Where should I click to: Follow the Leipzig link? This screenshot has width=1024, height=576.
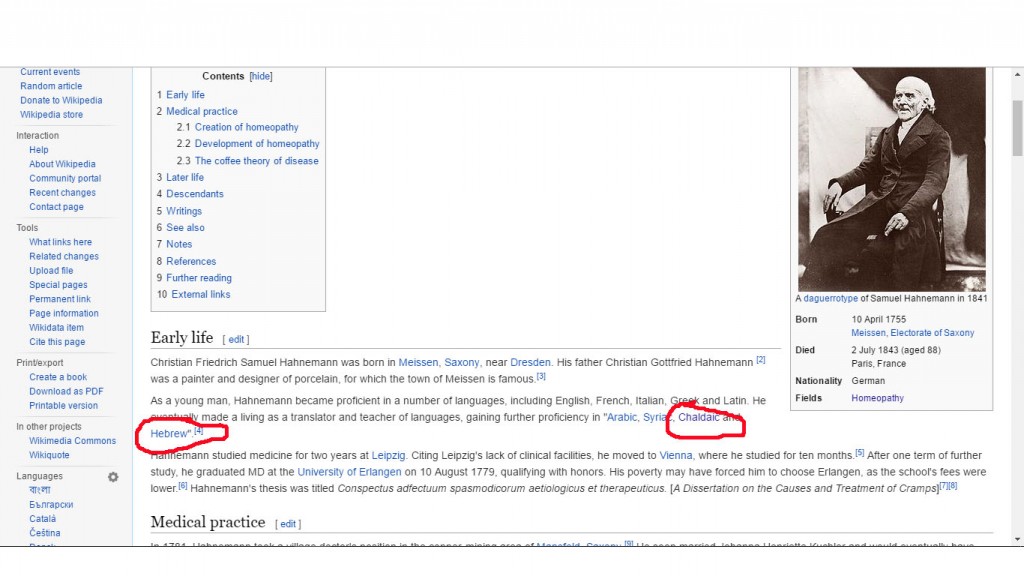tap(389, 456)
